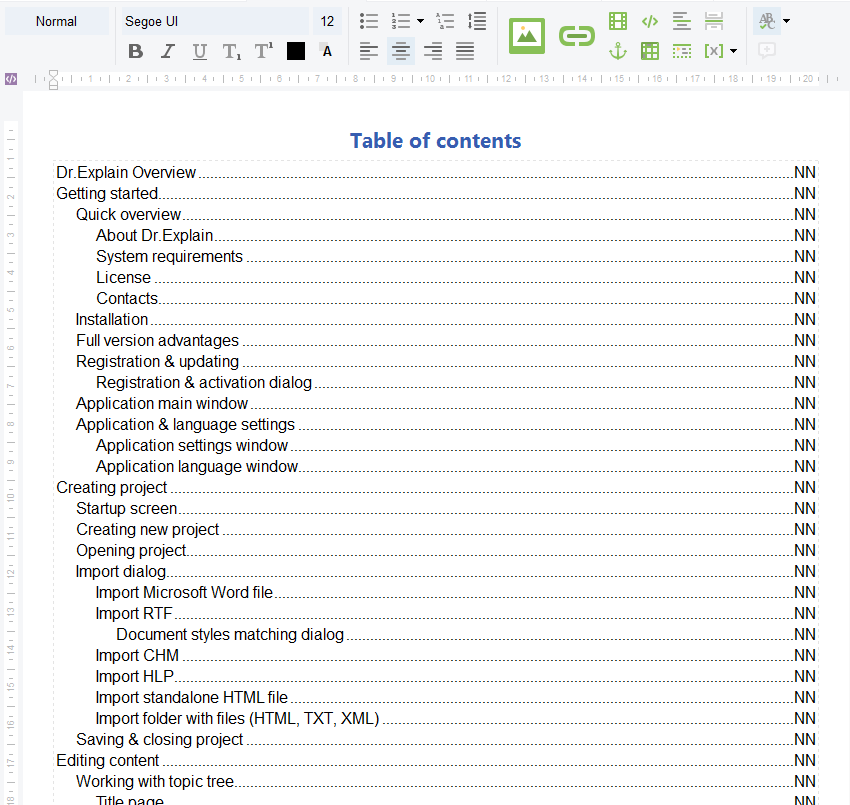Screen dimensions: 850x805
Task: Turn off center alignment
Action: point(401,51)
